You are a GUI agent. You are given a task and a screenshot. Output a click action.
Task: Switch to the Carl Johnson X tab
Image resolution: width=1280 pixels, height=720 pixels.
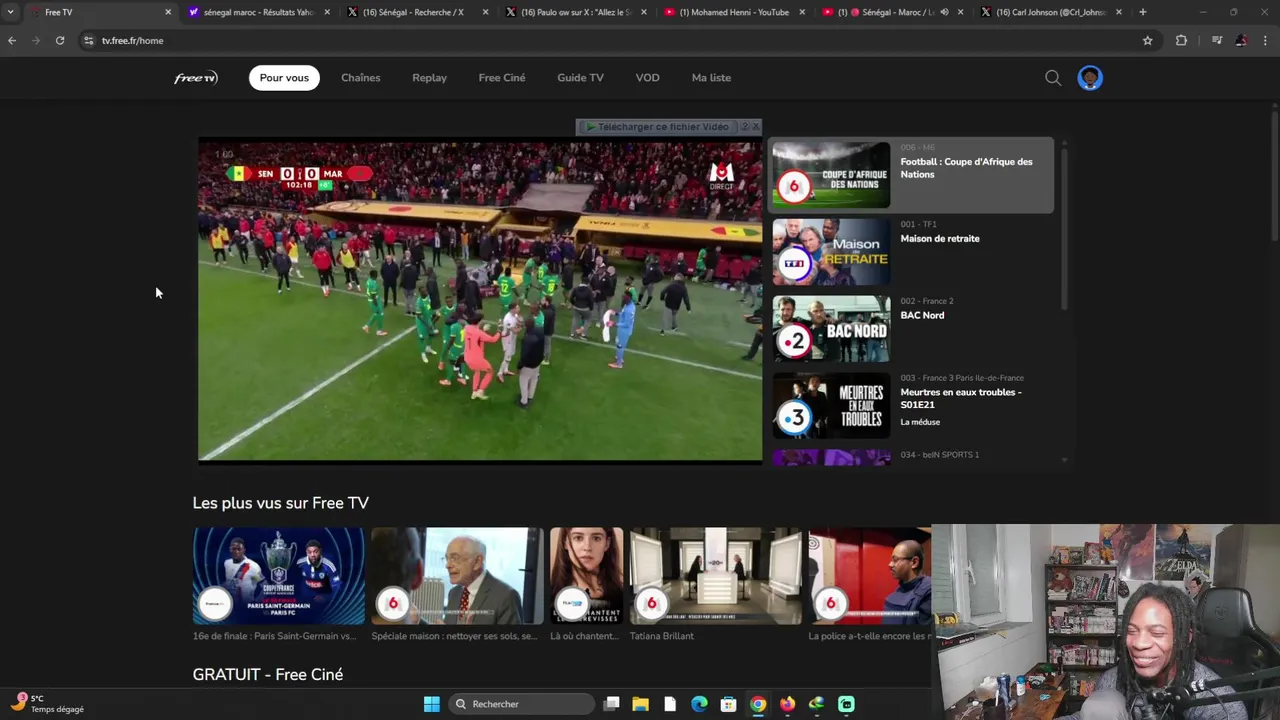point(1050,12)
